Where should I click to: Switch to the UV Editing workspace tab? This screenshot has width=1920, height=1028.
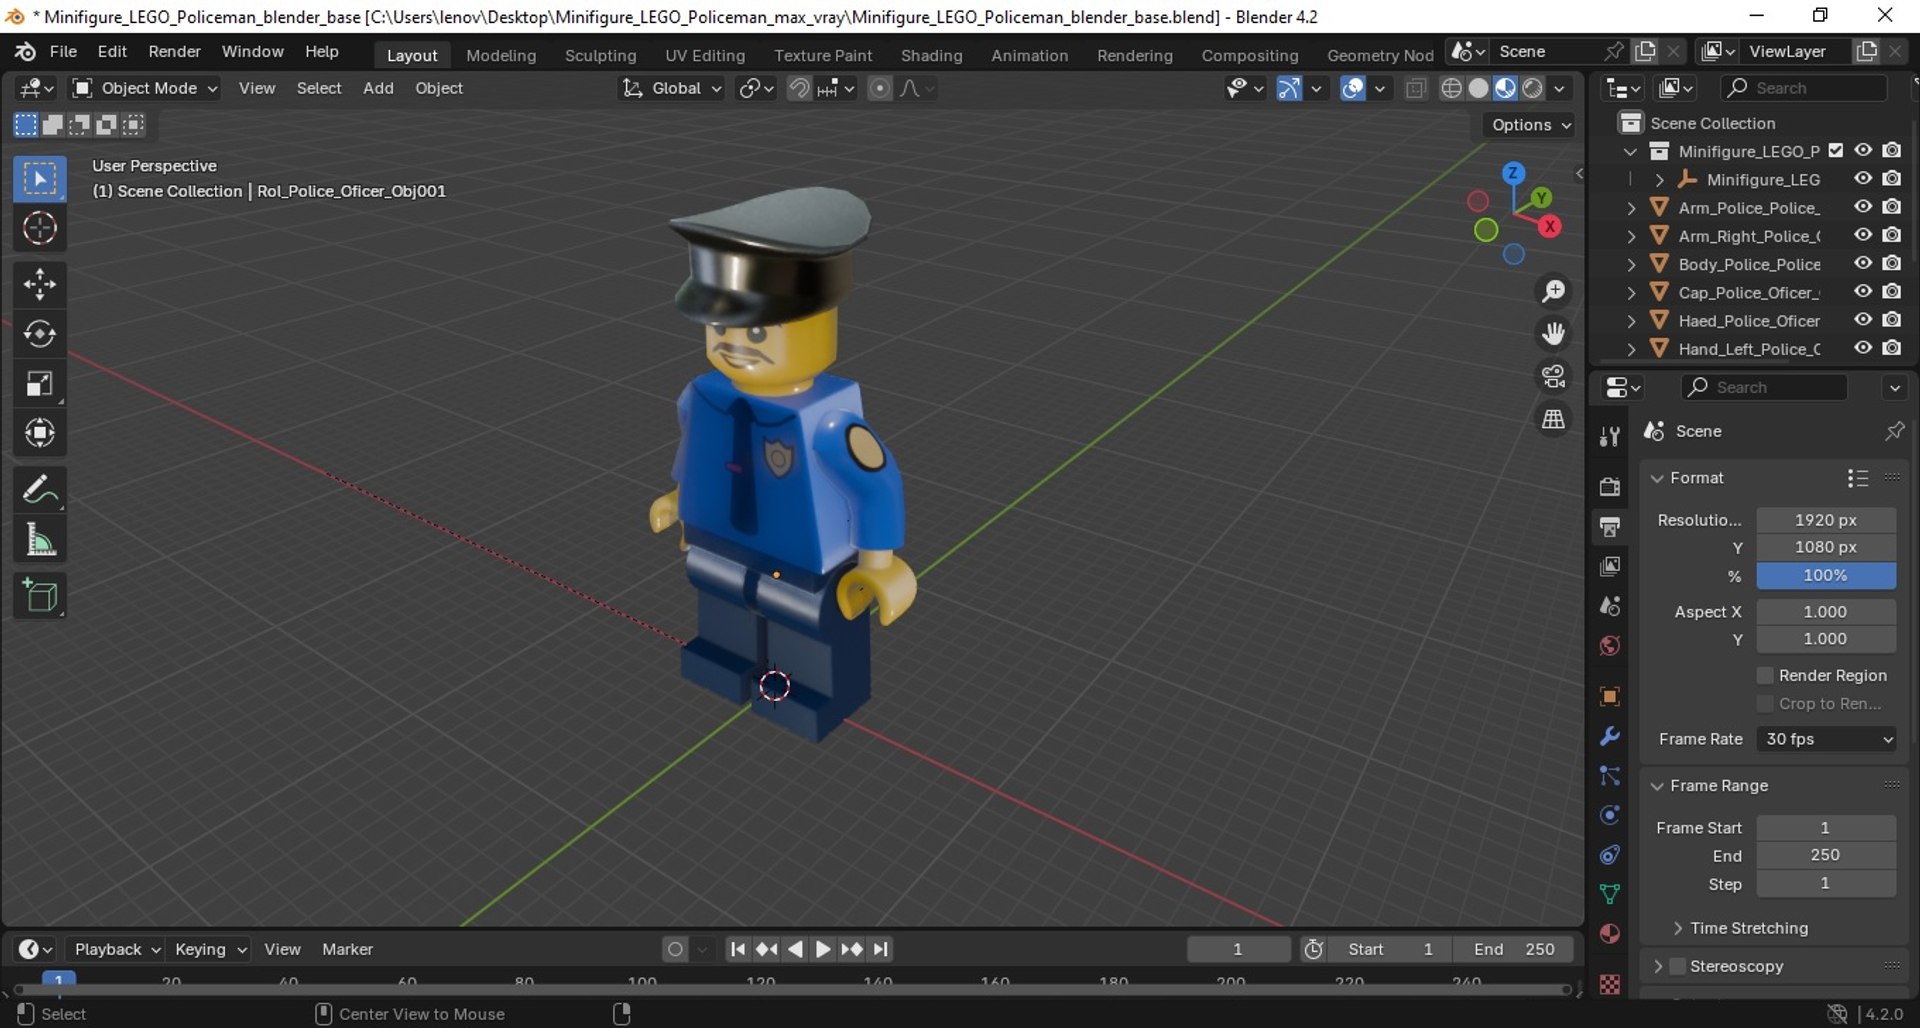705,55
